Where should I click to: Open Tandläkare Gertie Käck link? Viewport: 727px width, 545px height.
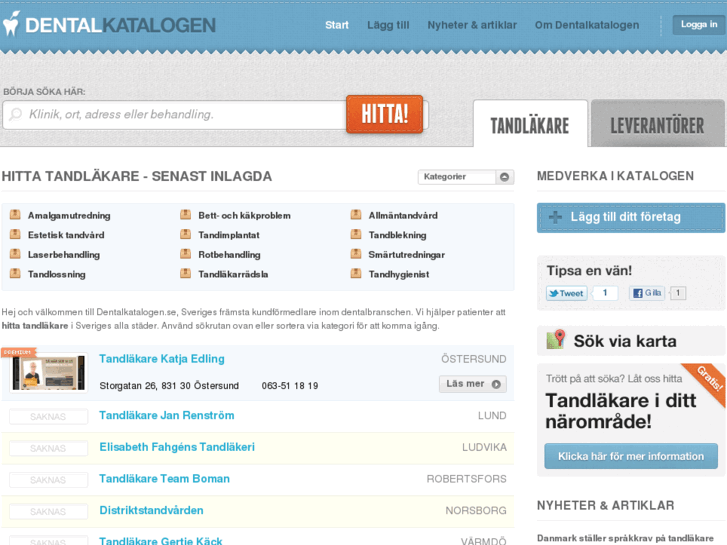coord(160,540)
